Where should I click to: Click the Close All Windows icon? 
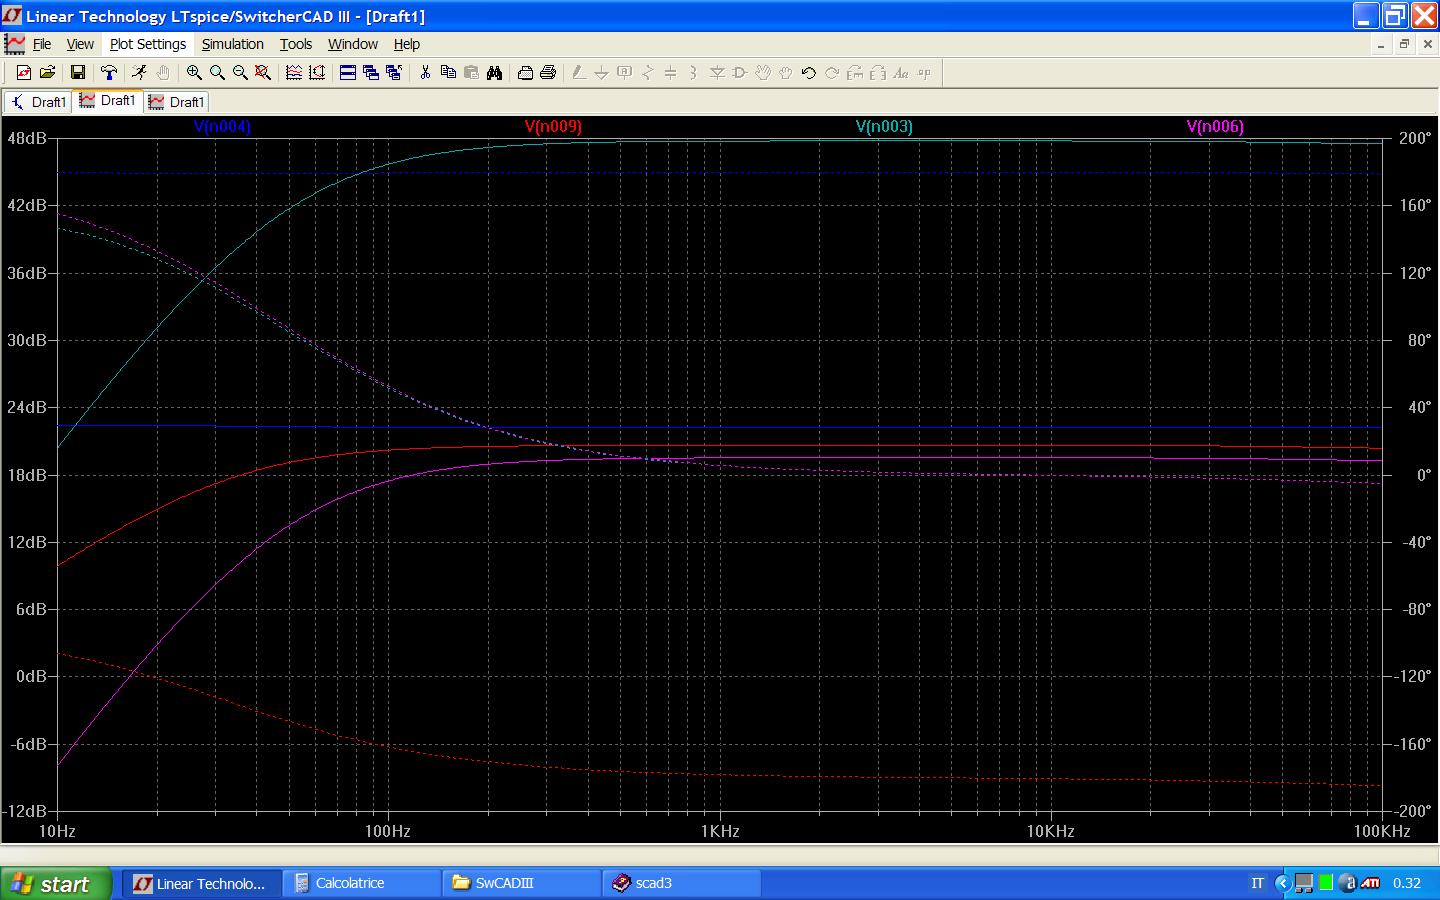pyautogui.click(x=394, y=72)
